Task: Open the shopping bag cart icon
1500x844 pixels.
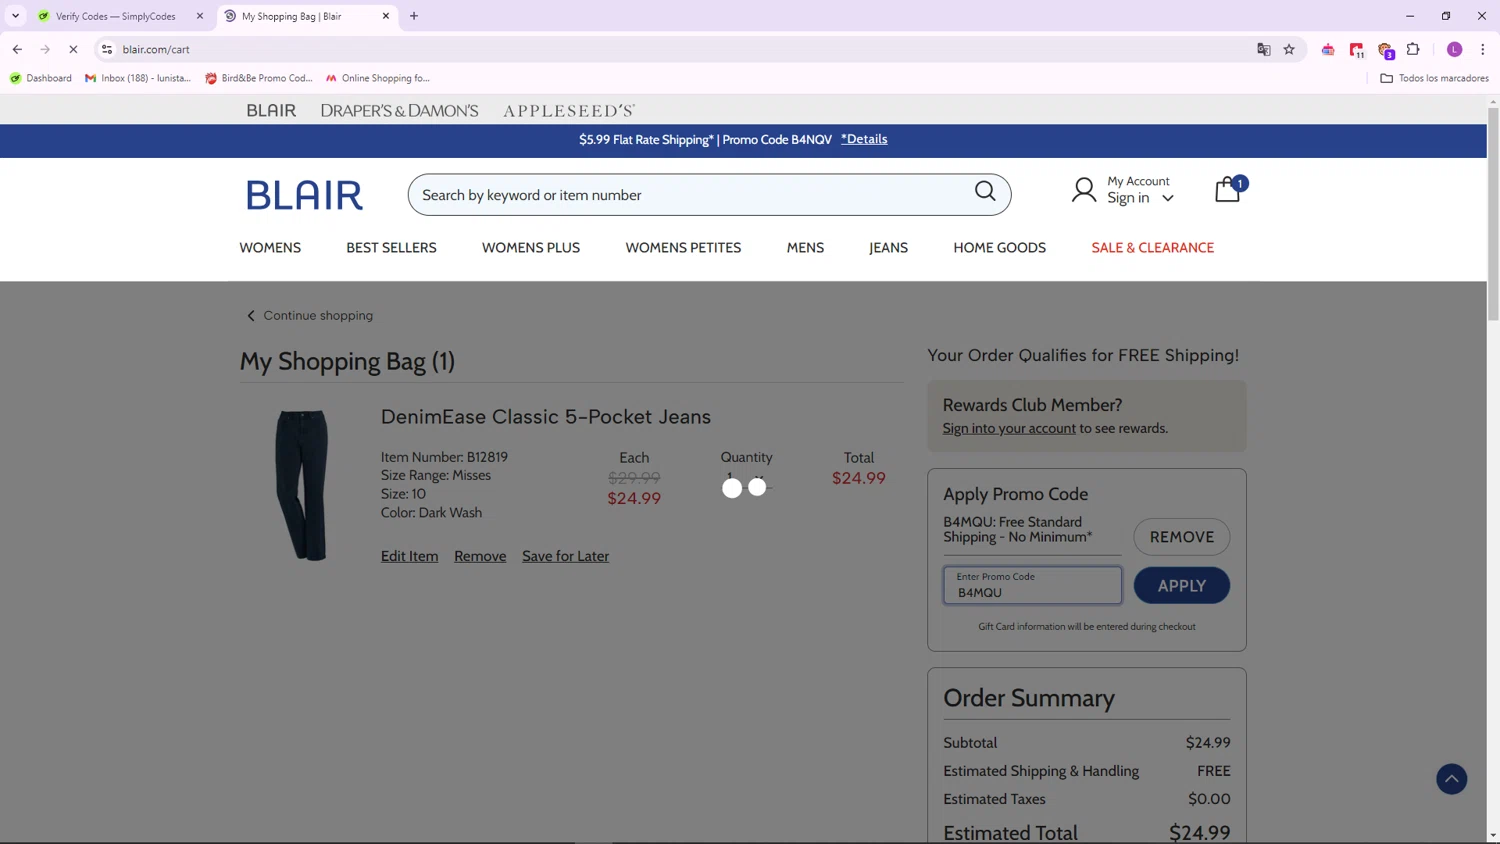Action: point(1228,189)
